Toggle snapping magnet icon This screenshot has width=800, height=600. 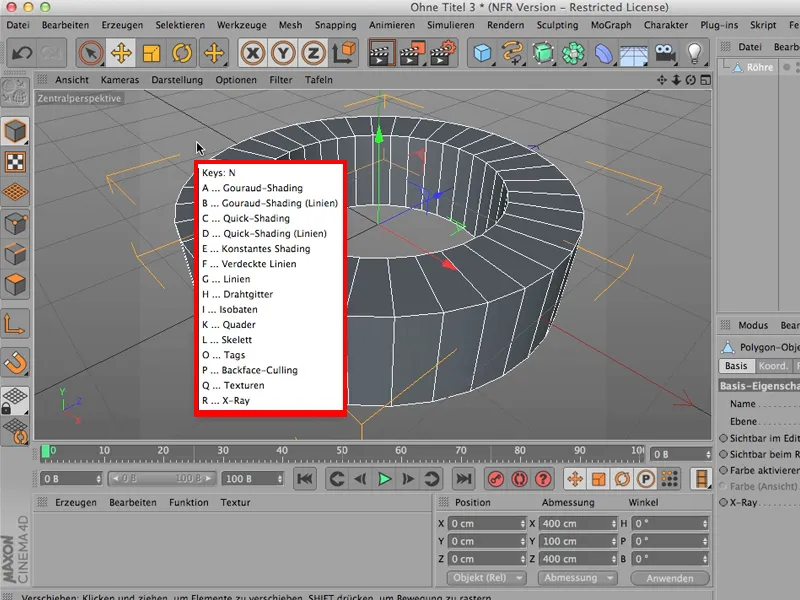[x=15, y=363]
